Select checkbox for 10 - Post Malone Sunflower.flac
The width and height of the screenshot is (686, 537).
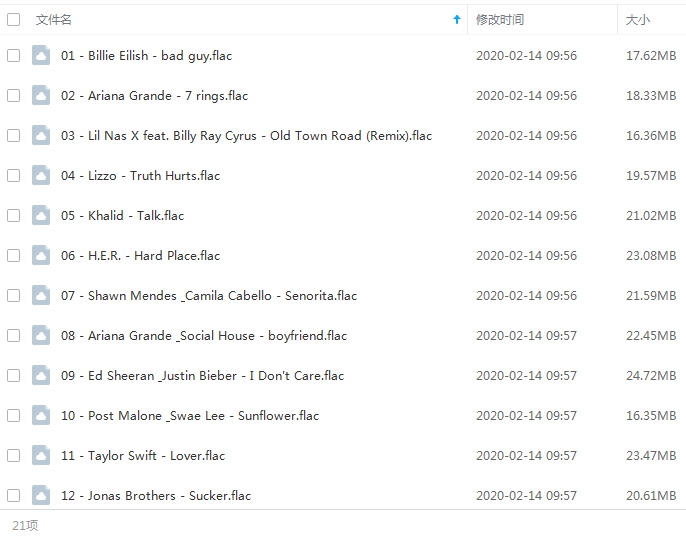tap(14, 415)
